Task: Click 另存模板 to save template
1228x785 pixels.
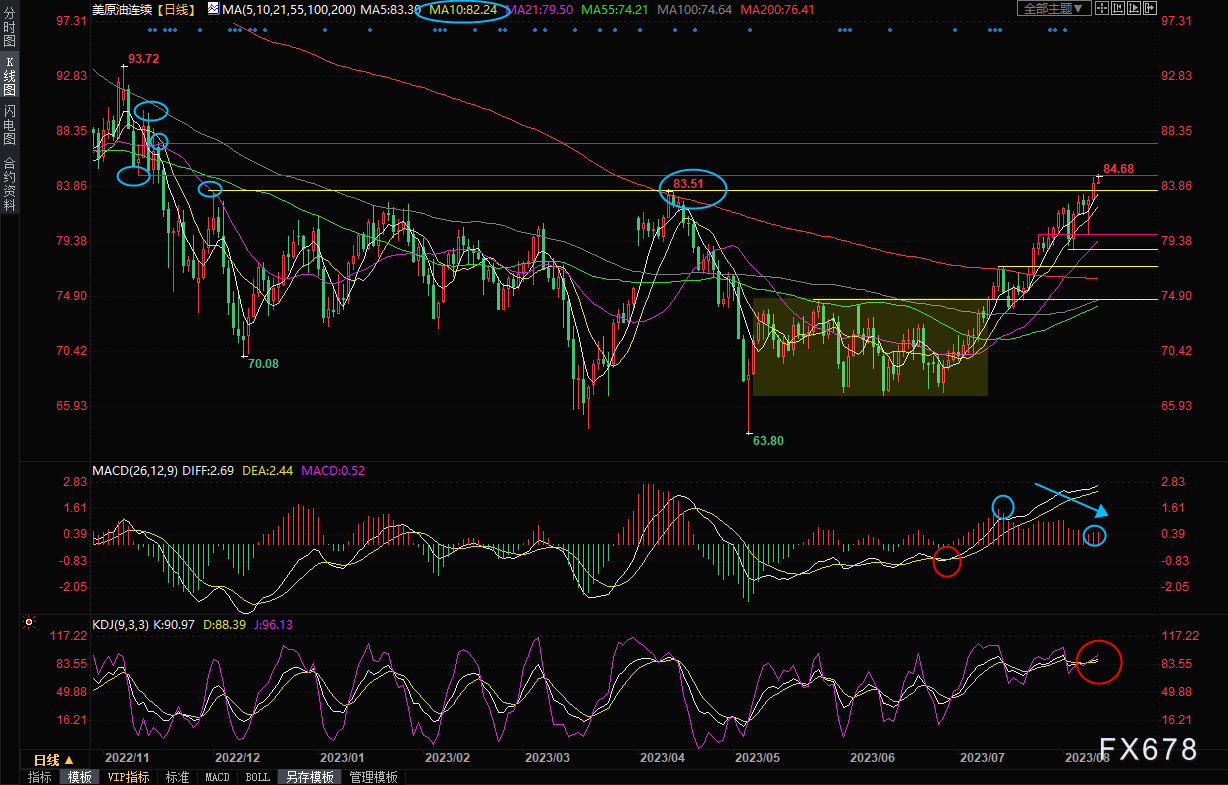Action: [309, 777]
